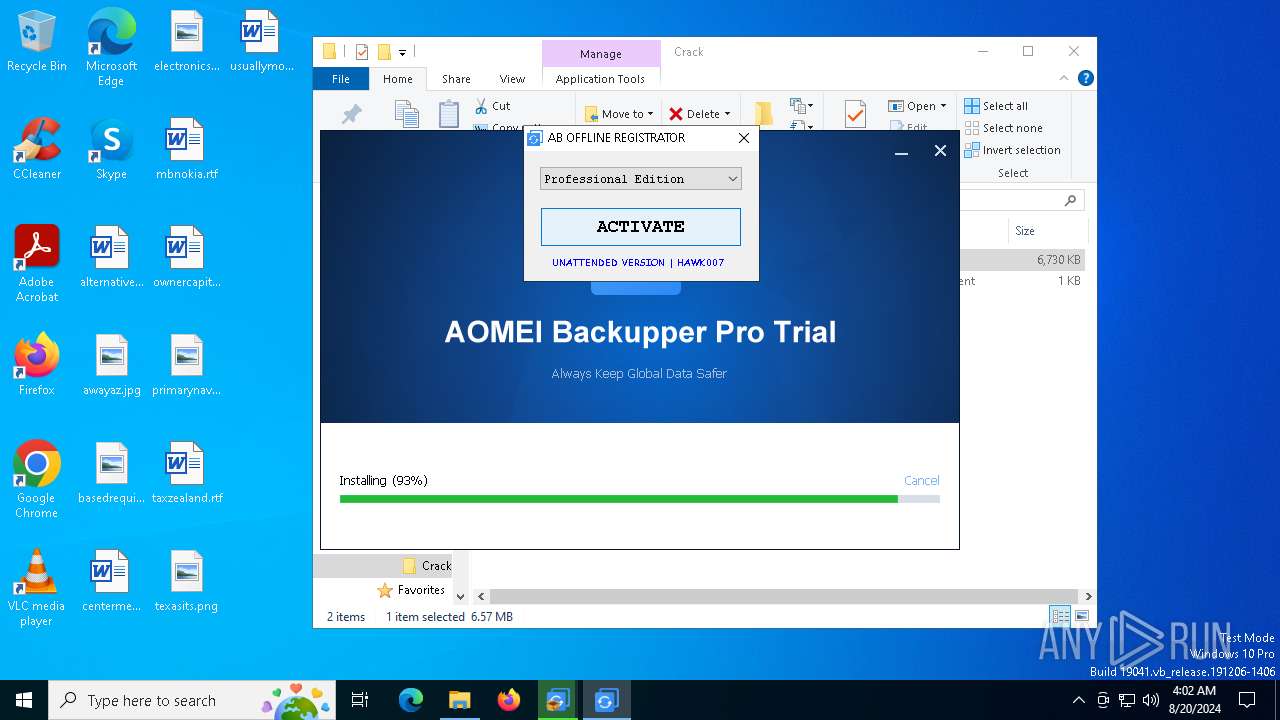Image resolution: width=1280 pixels, height=720 pixels.
Task: Show hidden system tray icons chevron
Action: coord(1078,700)
